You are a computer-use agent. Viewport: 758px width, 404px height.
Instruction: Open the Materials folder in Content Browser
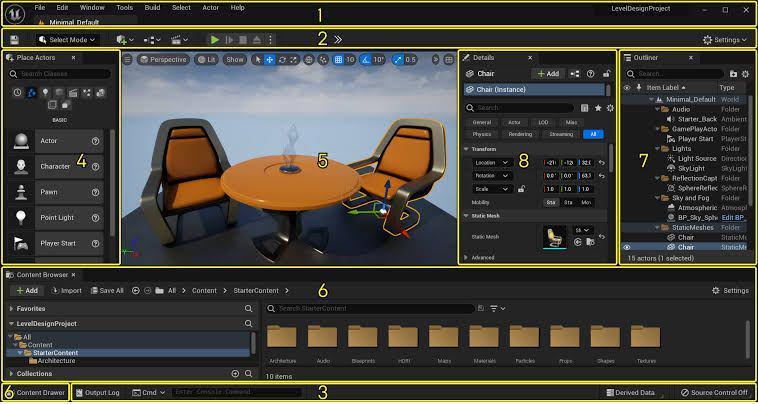pos(484,342)
